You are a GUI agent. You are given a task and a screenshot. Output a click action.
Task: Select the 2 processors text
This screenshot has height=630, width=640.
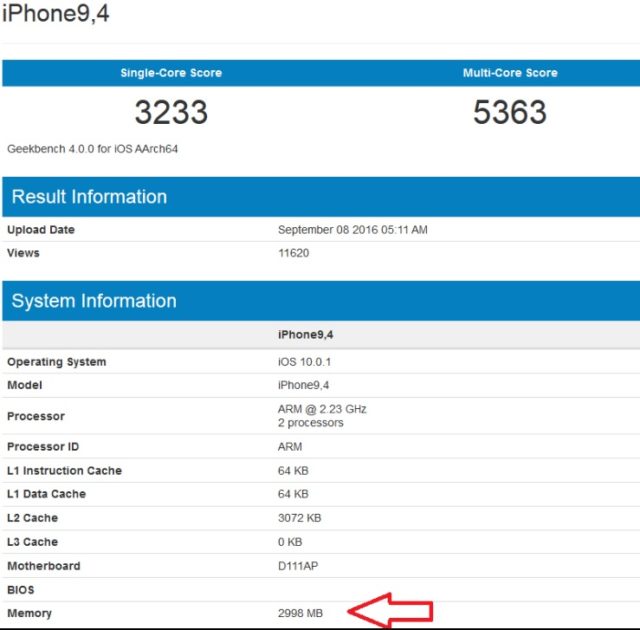(x=311, y=423)
